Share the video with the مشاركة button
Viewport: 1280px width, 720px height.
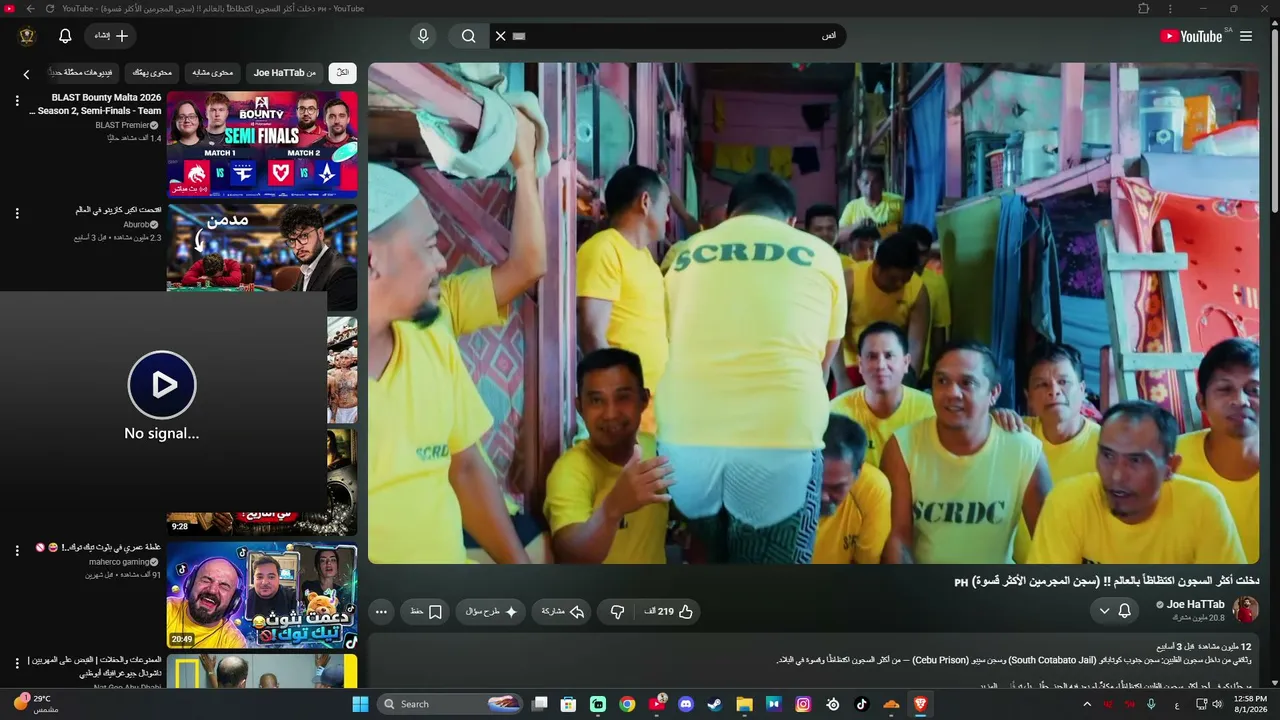coord(563,611)
